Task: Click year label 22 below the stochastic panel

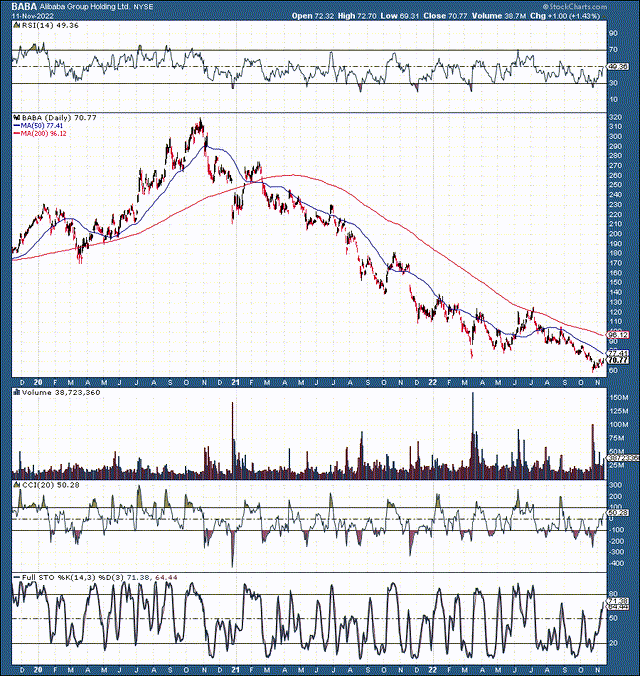Action: [433, 670]
